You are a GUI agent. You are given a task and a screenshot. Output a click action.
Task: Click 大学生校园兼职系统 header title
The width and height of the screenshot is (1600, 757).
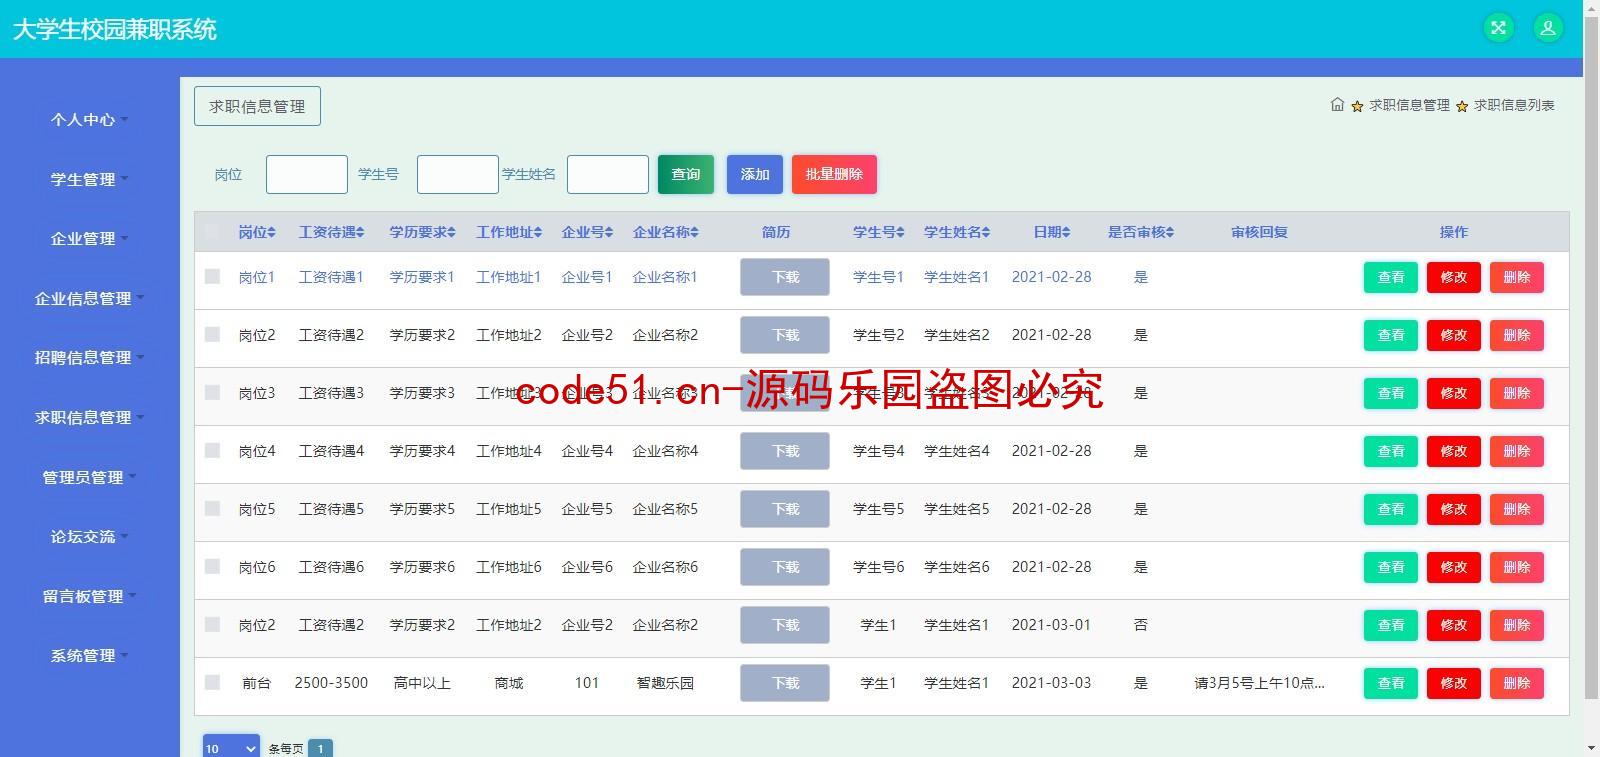pos(115,29)
